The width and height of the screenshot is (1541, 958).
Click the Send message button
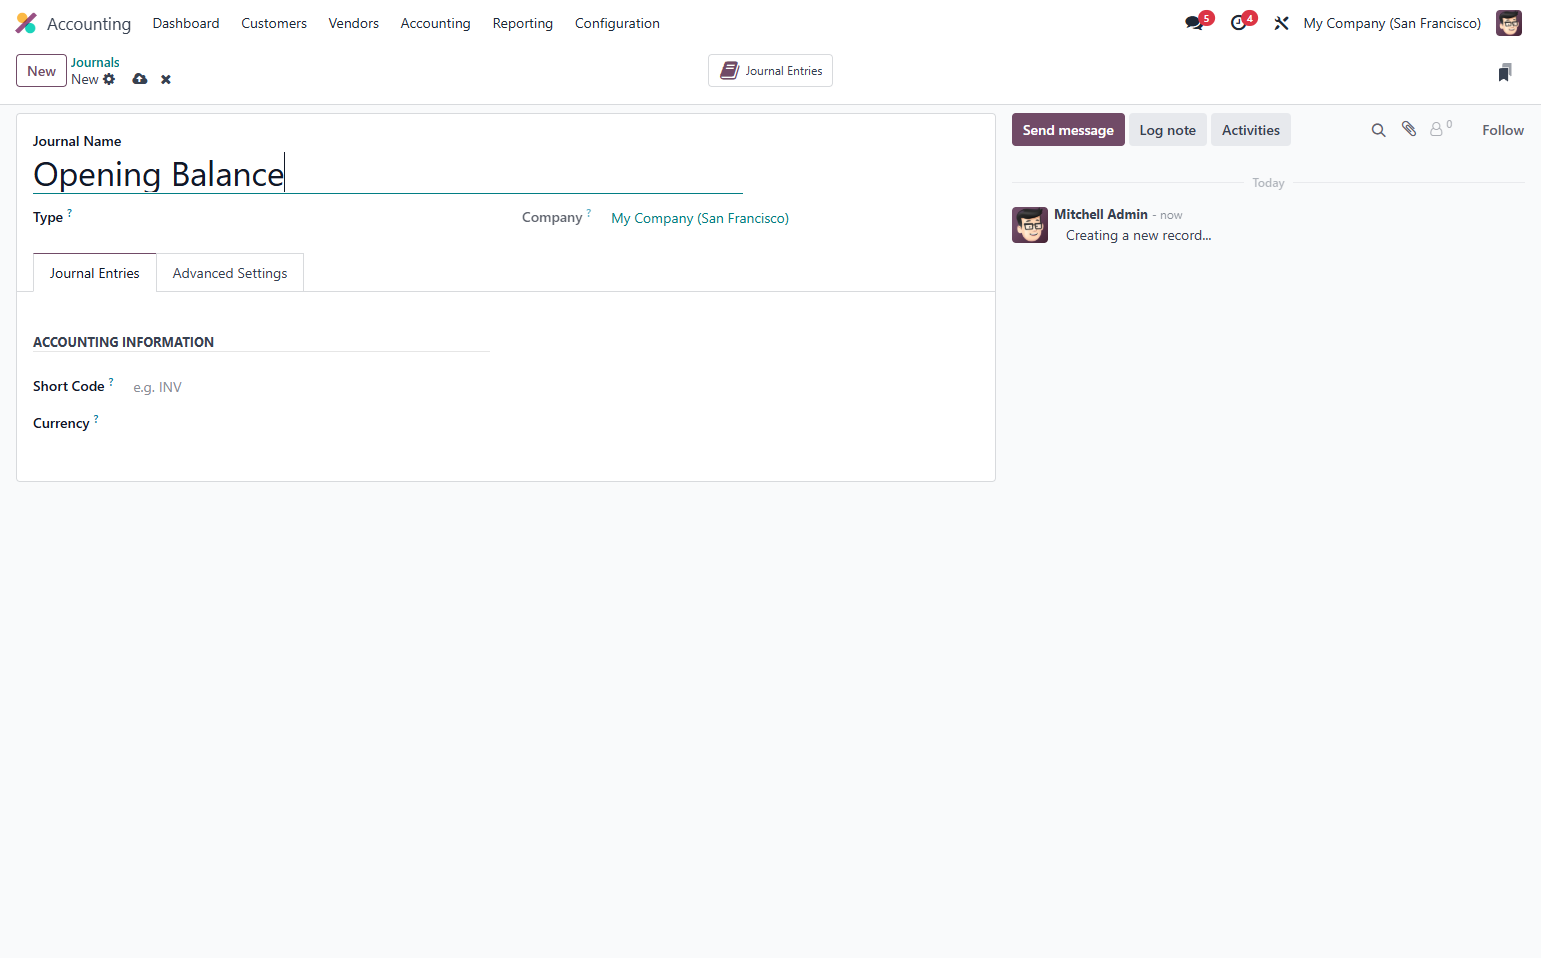click(1068, 130)
